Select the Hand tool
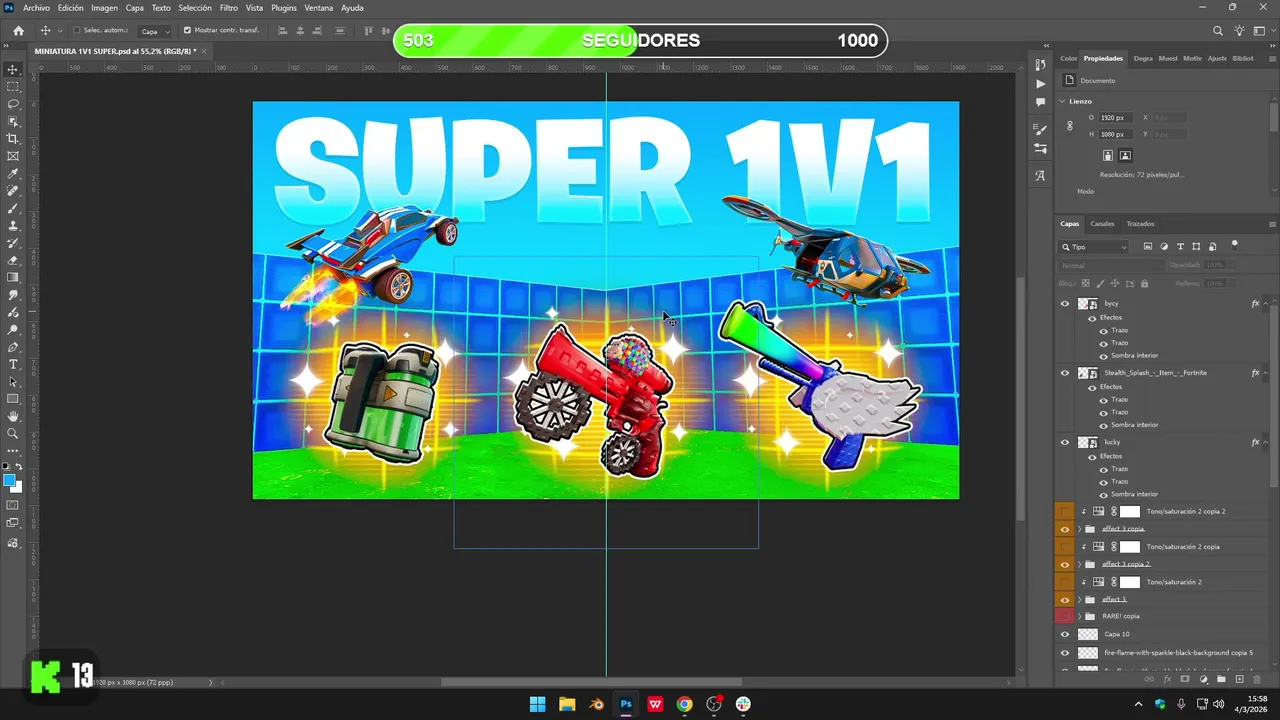This screenshot has height=720, width=1280. 13,416
